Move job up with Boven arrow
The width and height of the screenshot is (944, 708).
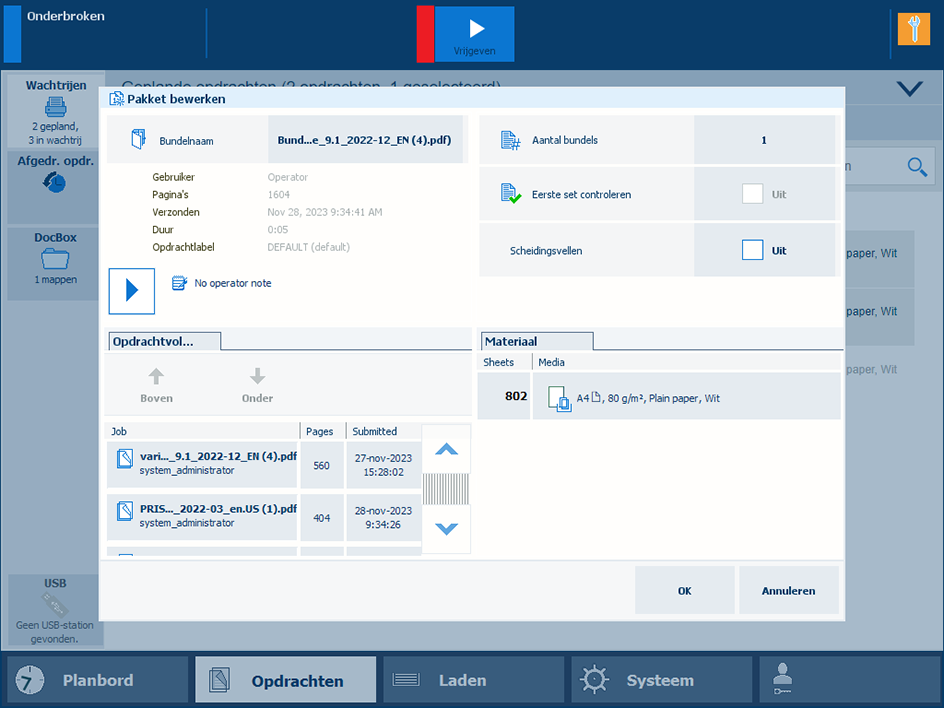[x=156, y=385]
